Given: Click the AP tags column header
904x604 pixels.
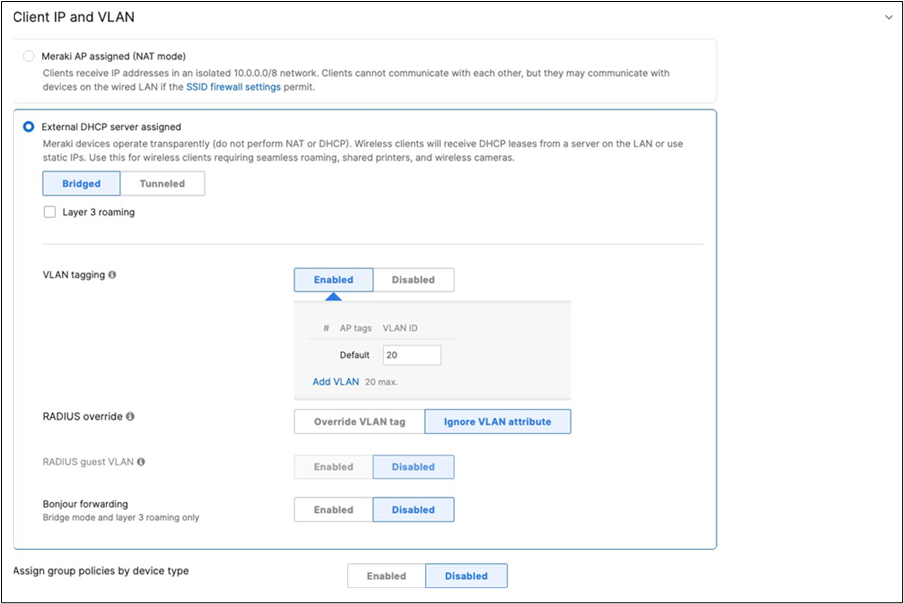Looking at the screenshot, I should pyautogui.click(x=358, y=327).
